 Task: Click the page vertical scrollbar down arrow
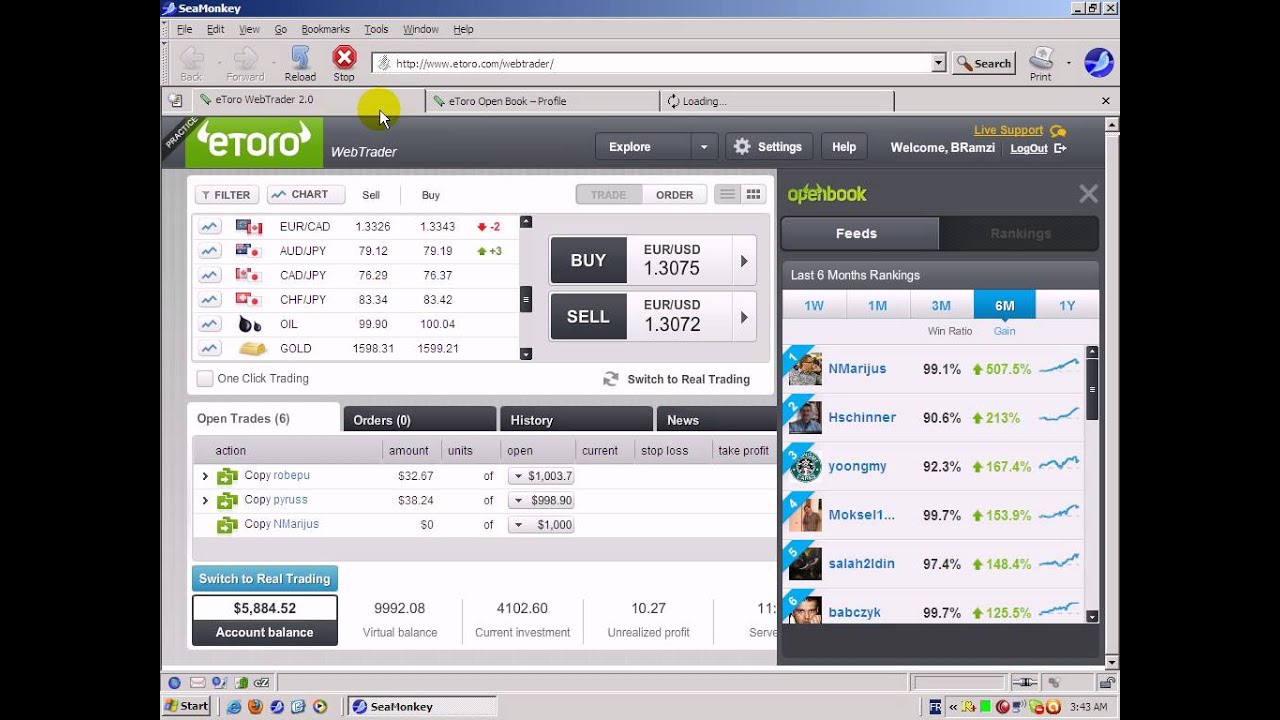(1111, 662)
